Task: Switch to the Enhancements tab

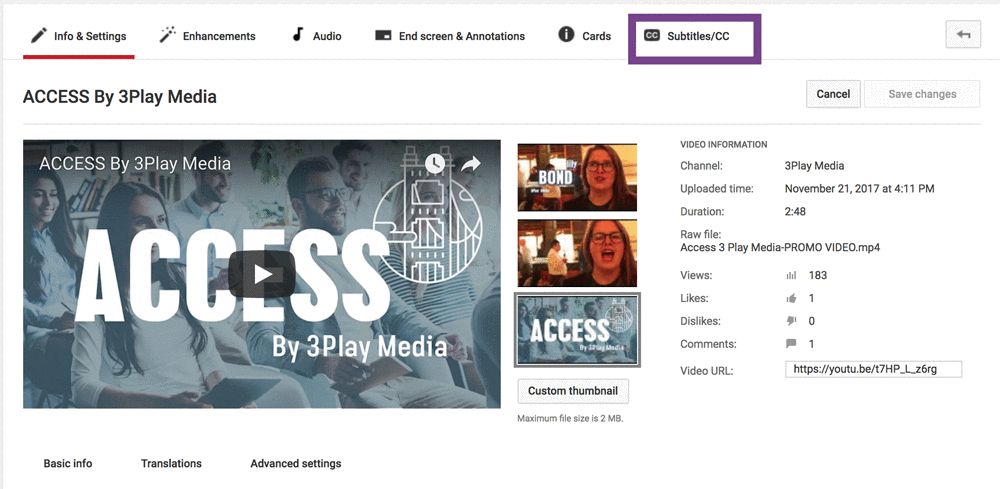Action: pyautogui.click(x=208, y=36)
